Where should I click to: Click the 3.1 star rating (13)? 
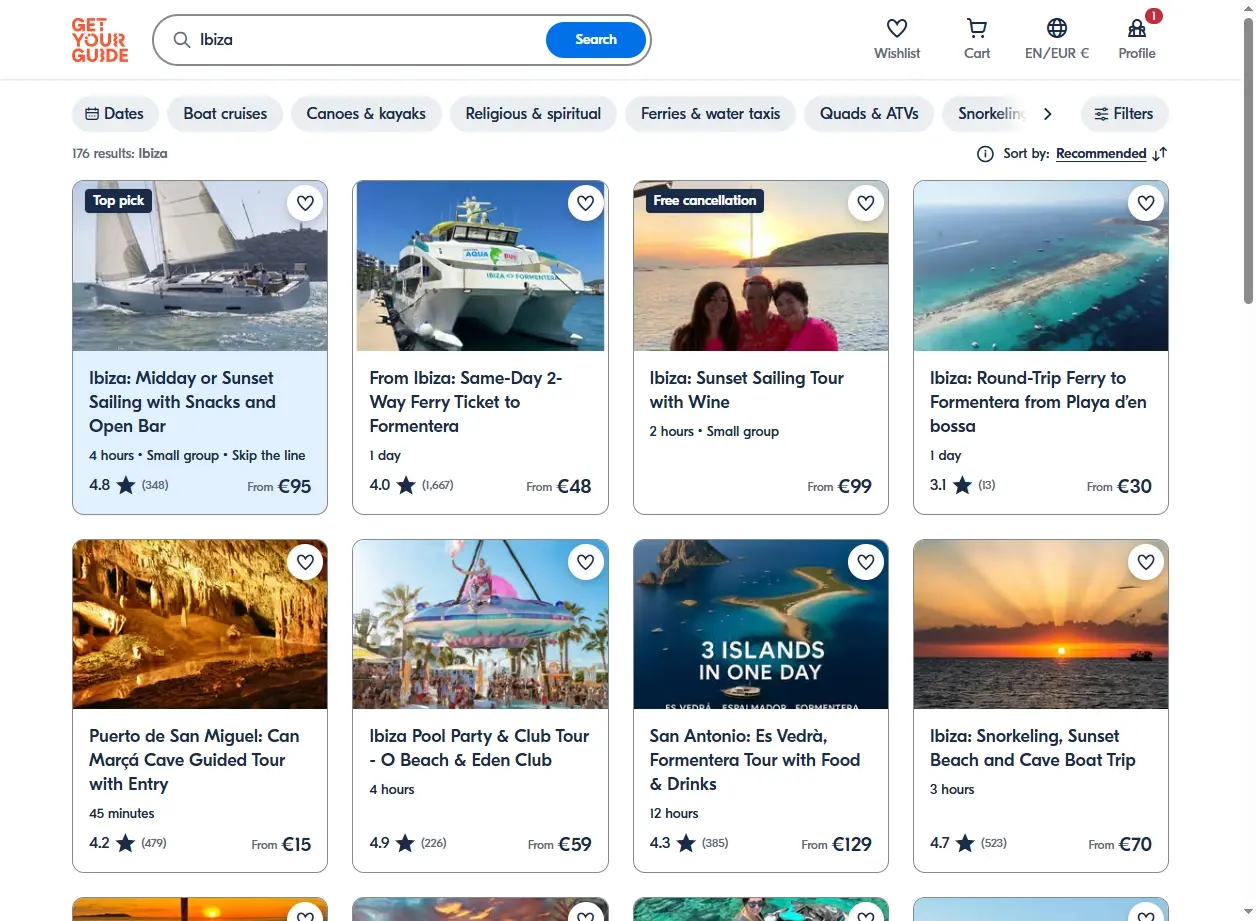tap(962, 485)
